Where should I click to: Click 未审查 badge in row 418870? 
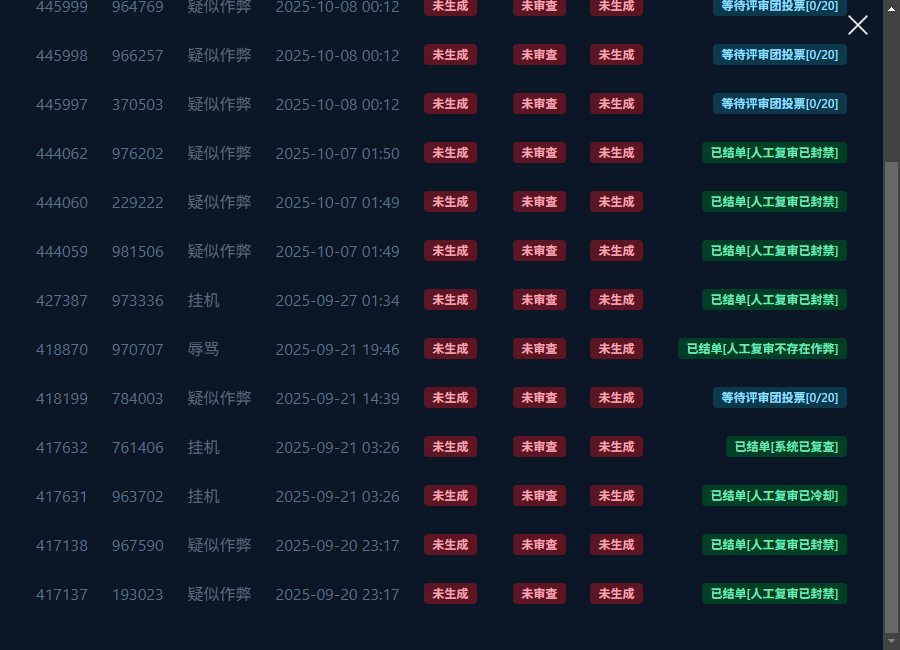click(x=539, y=349)
